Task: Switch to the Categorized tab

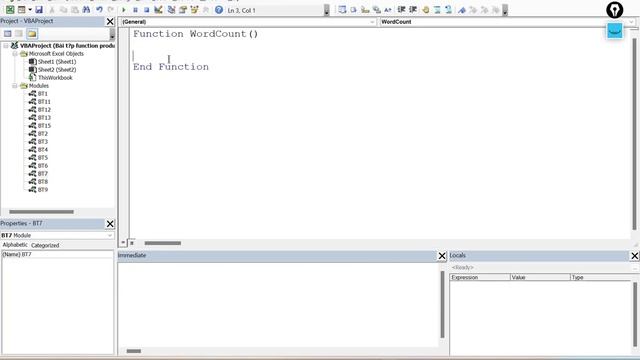Action: [x=45, y=245]
